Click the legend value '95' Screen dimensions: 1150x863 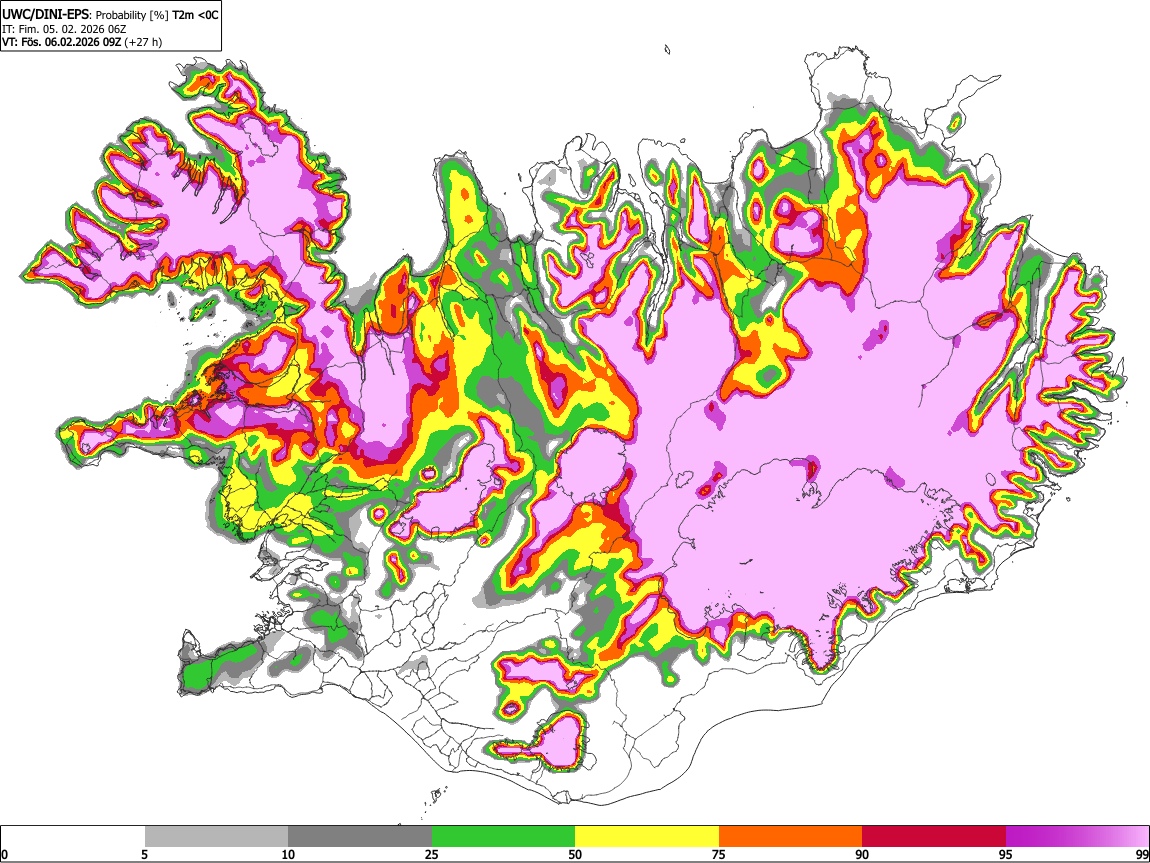coord(1006,854)
